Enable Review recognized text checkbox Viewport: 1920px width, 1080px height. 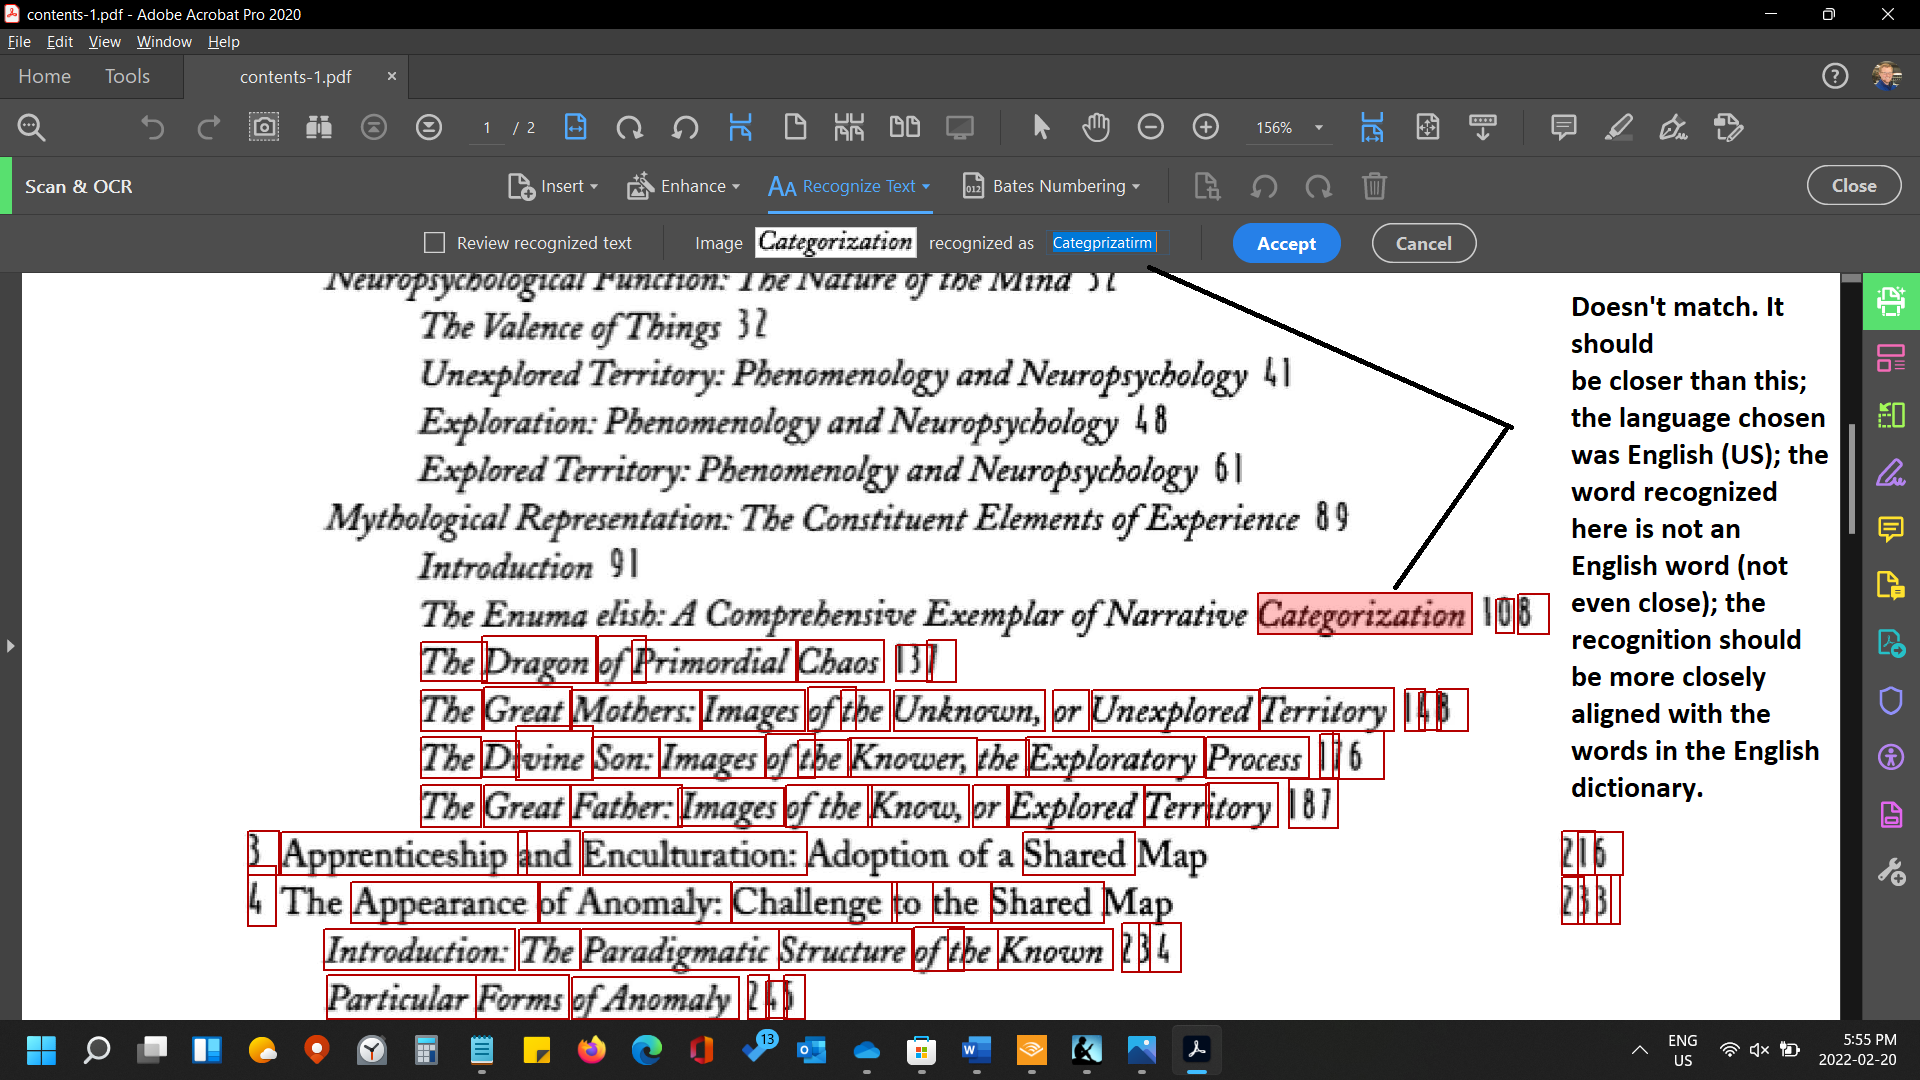(x=434, y=243)
